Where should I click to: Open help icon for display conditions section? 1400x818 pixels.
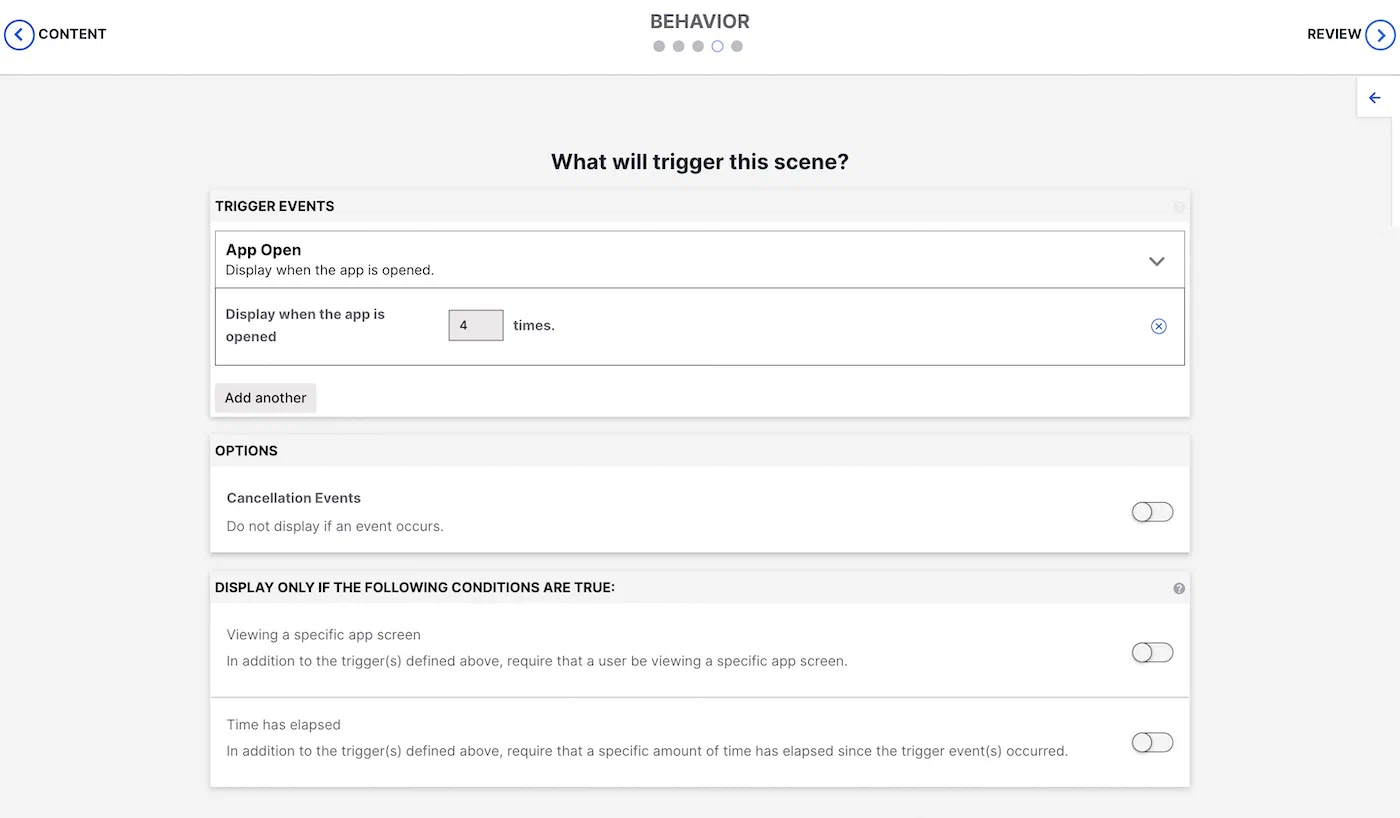pos(1179,589)
